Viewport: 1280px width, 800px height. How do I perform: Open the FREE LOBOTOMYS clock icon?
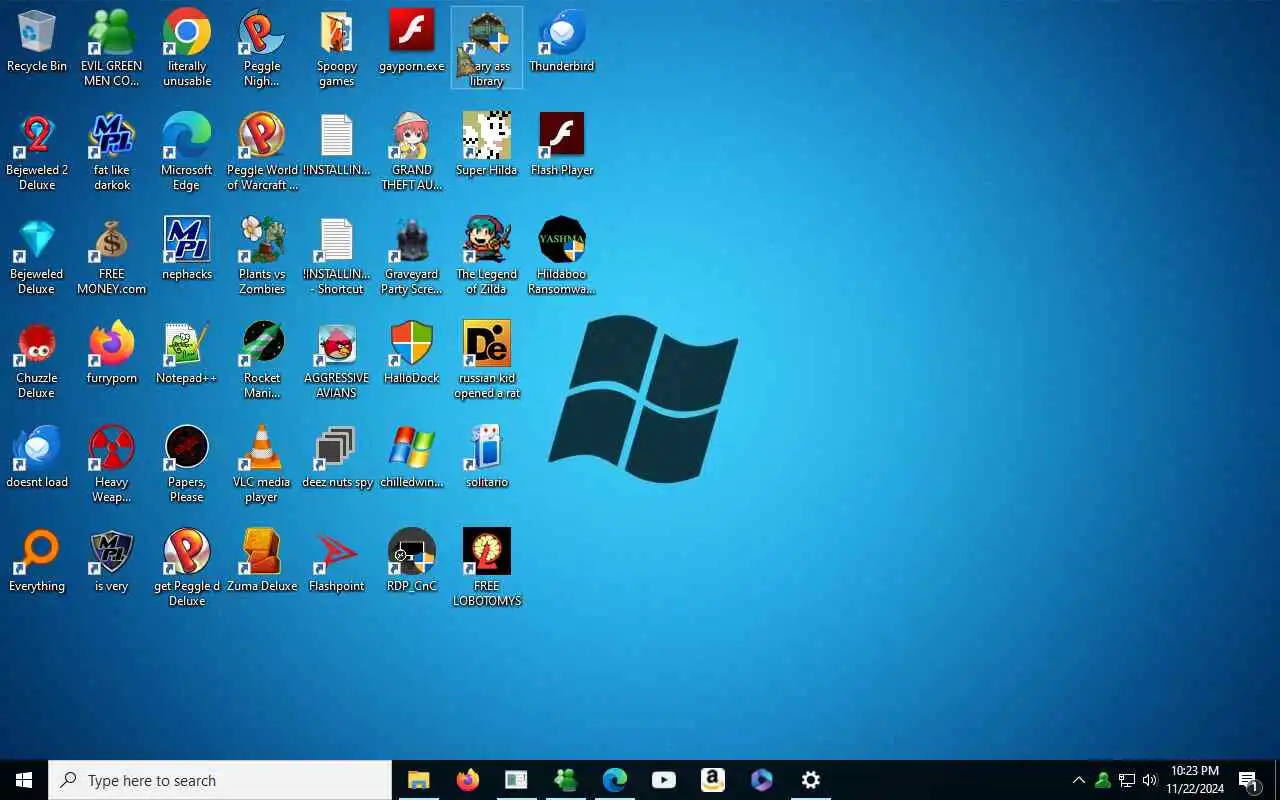coord(487,568)
